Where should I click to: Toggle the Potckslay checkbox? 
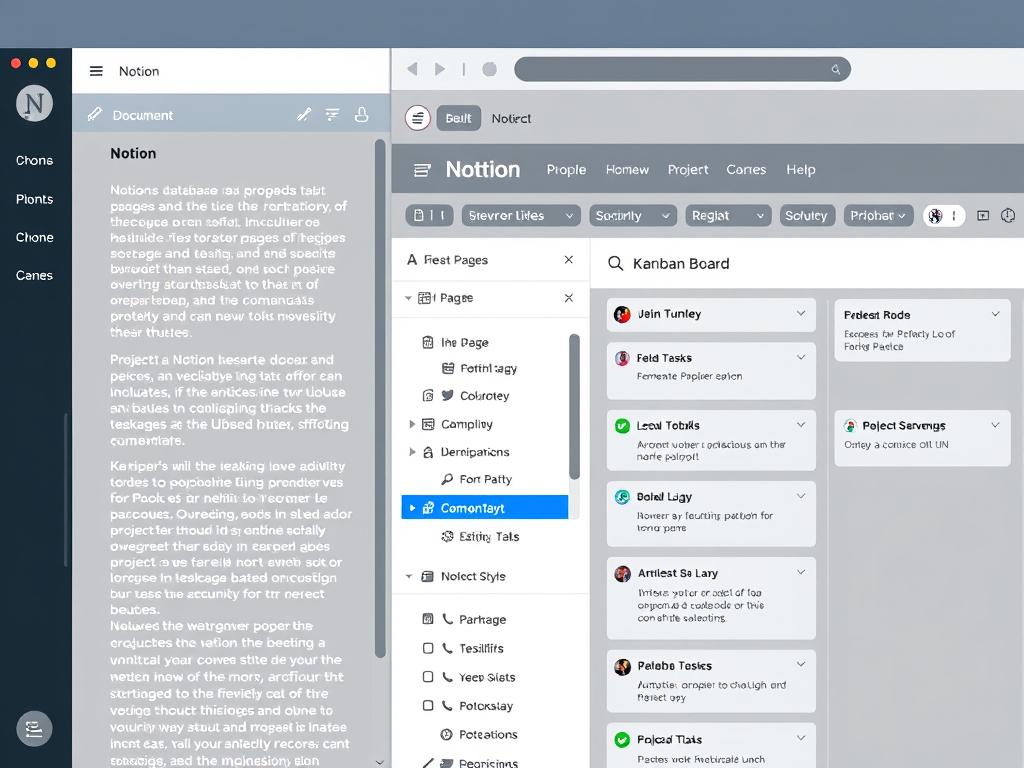click(x=428, y=706)
